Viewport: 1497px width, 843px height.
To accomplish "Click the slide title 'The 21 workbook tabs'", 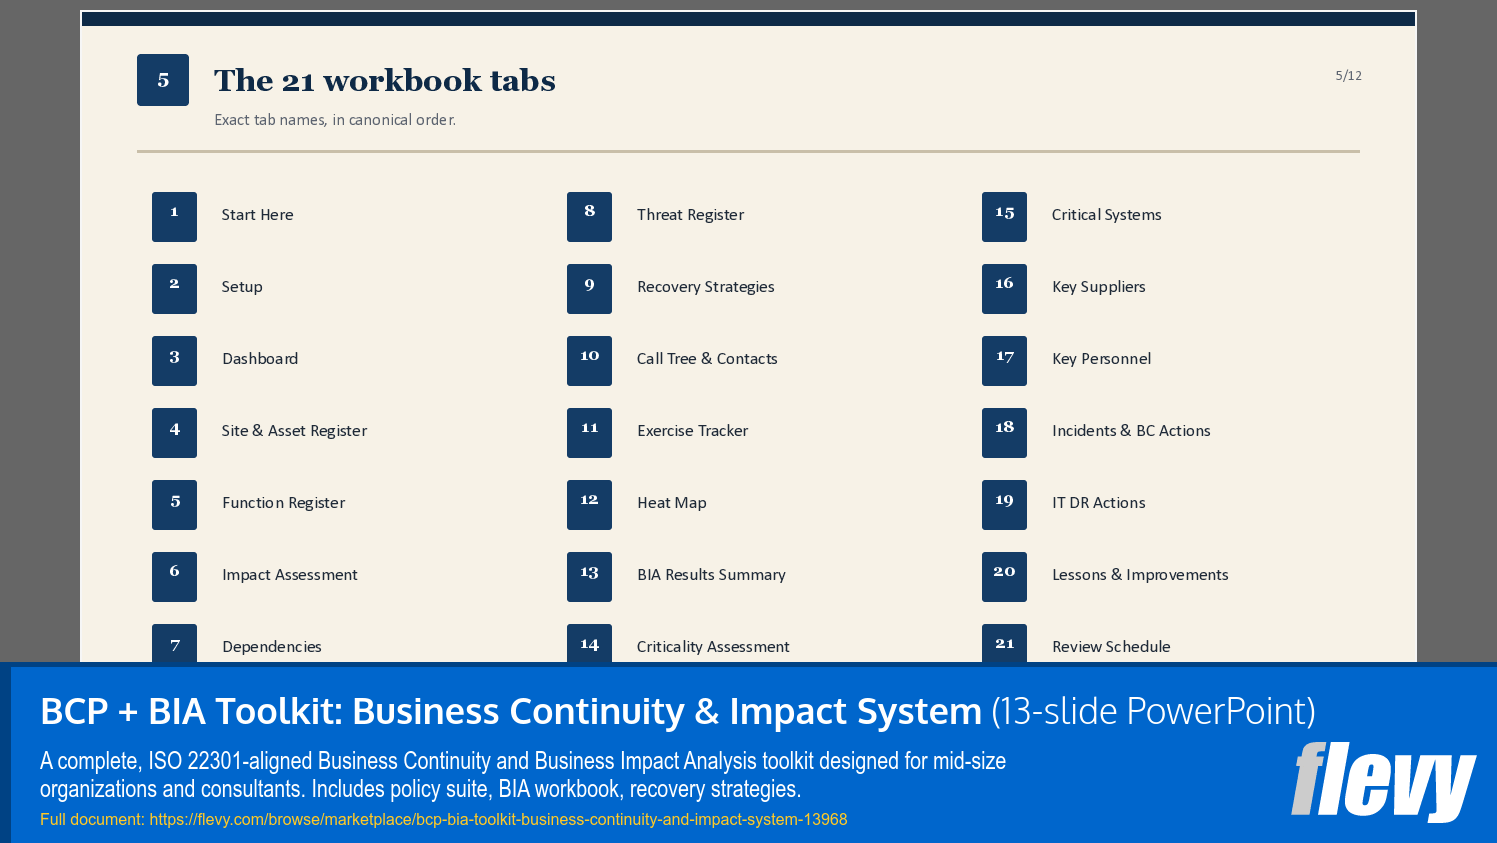I will coord(385,80).
